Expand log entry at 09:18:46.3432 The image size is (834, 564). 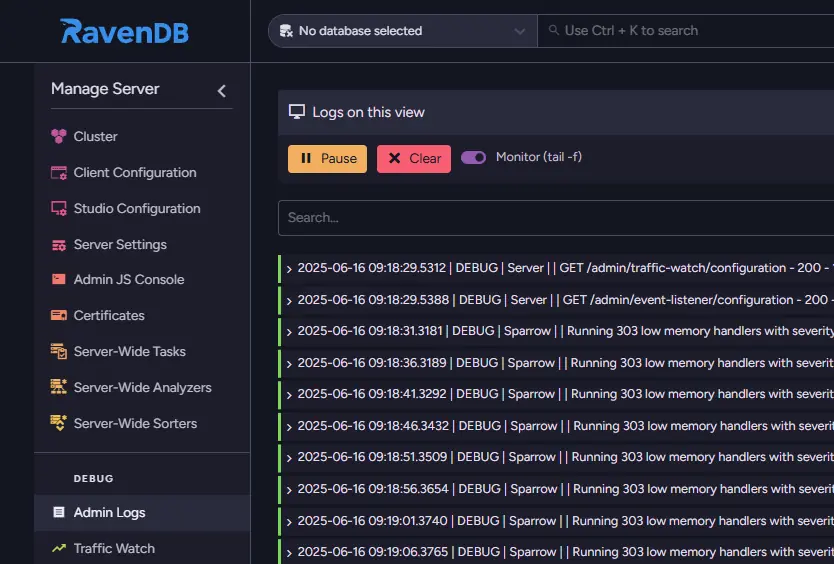289,427
